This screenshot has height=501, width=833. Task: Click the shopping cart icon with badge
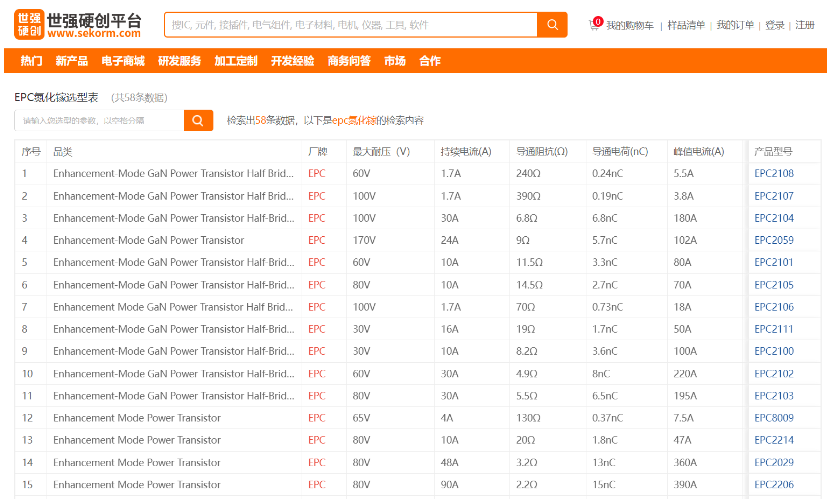(x=595, y=24)
